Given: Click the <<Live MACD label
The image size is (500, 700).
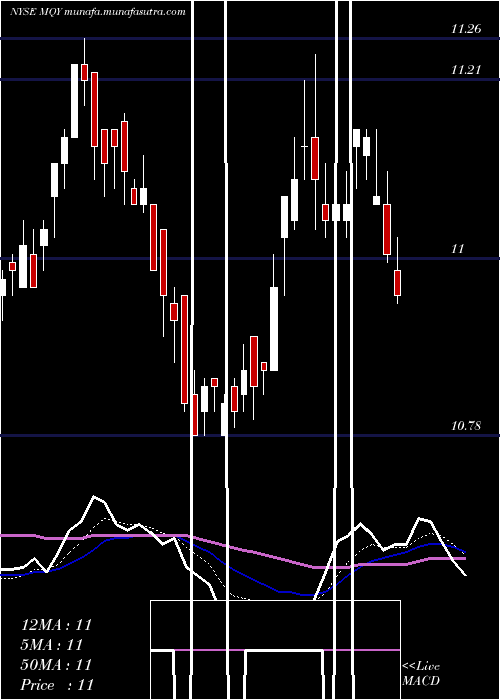Looking at the screenshot, I should tap(421, 674).
